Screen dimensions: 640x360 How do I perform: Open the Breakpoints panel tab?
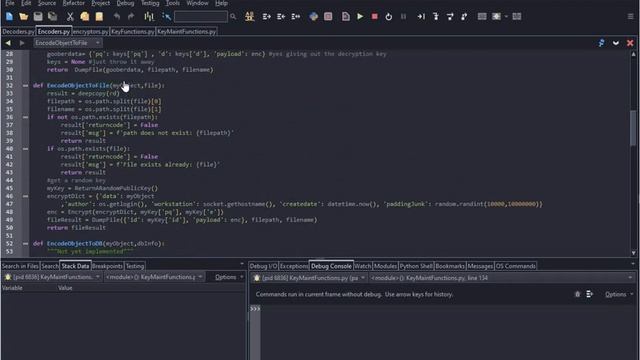click(107, 266)
